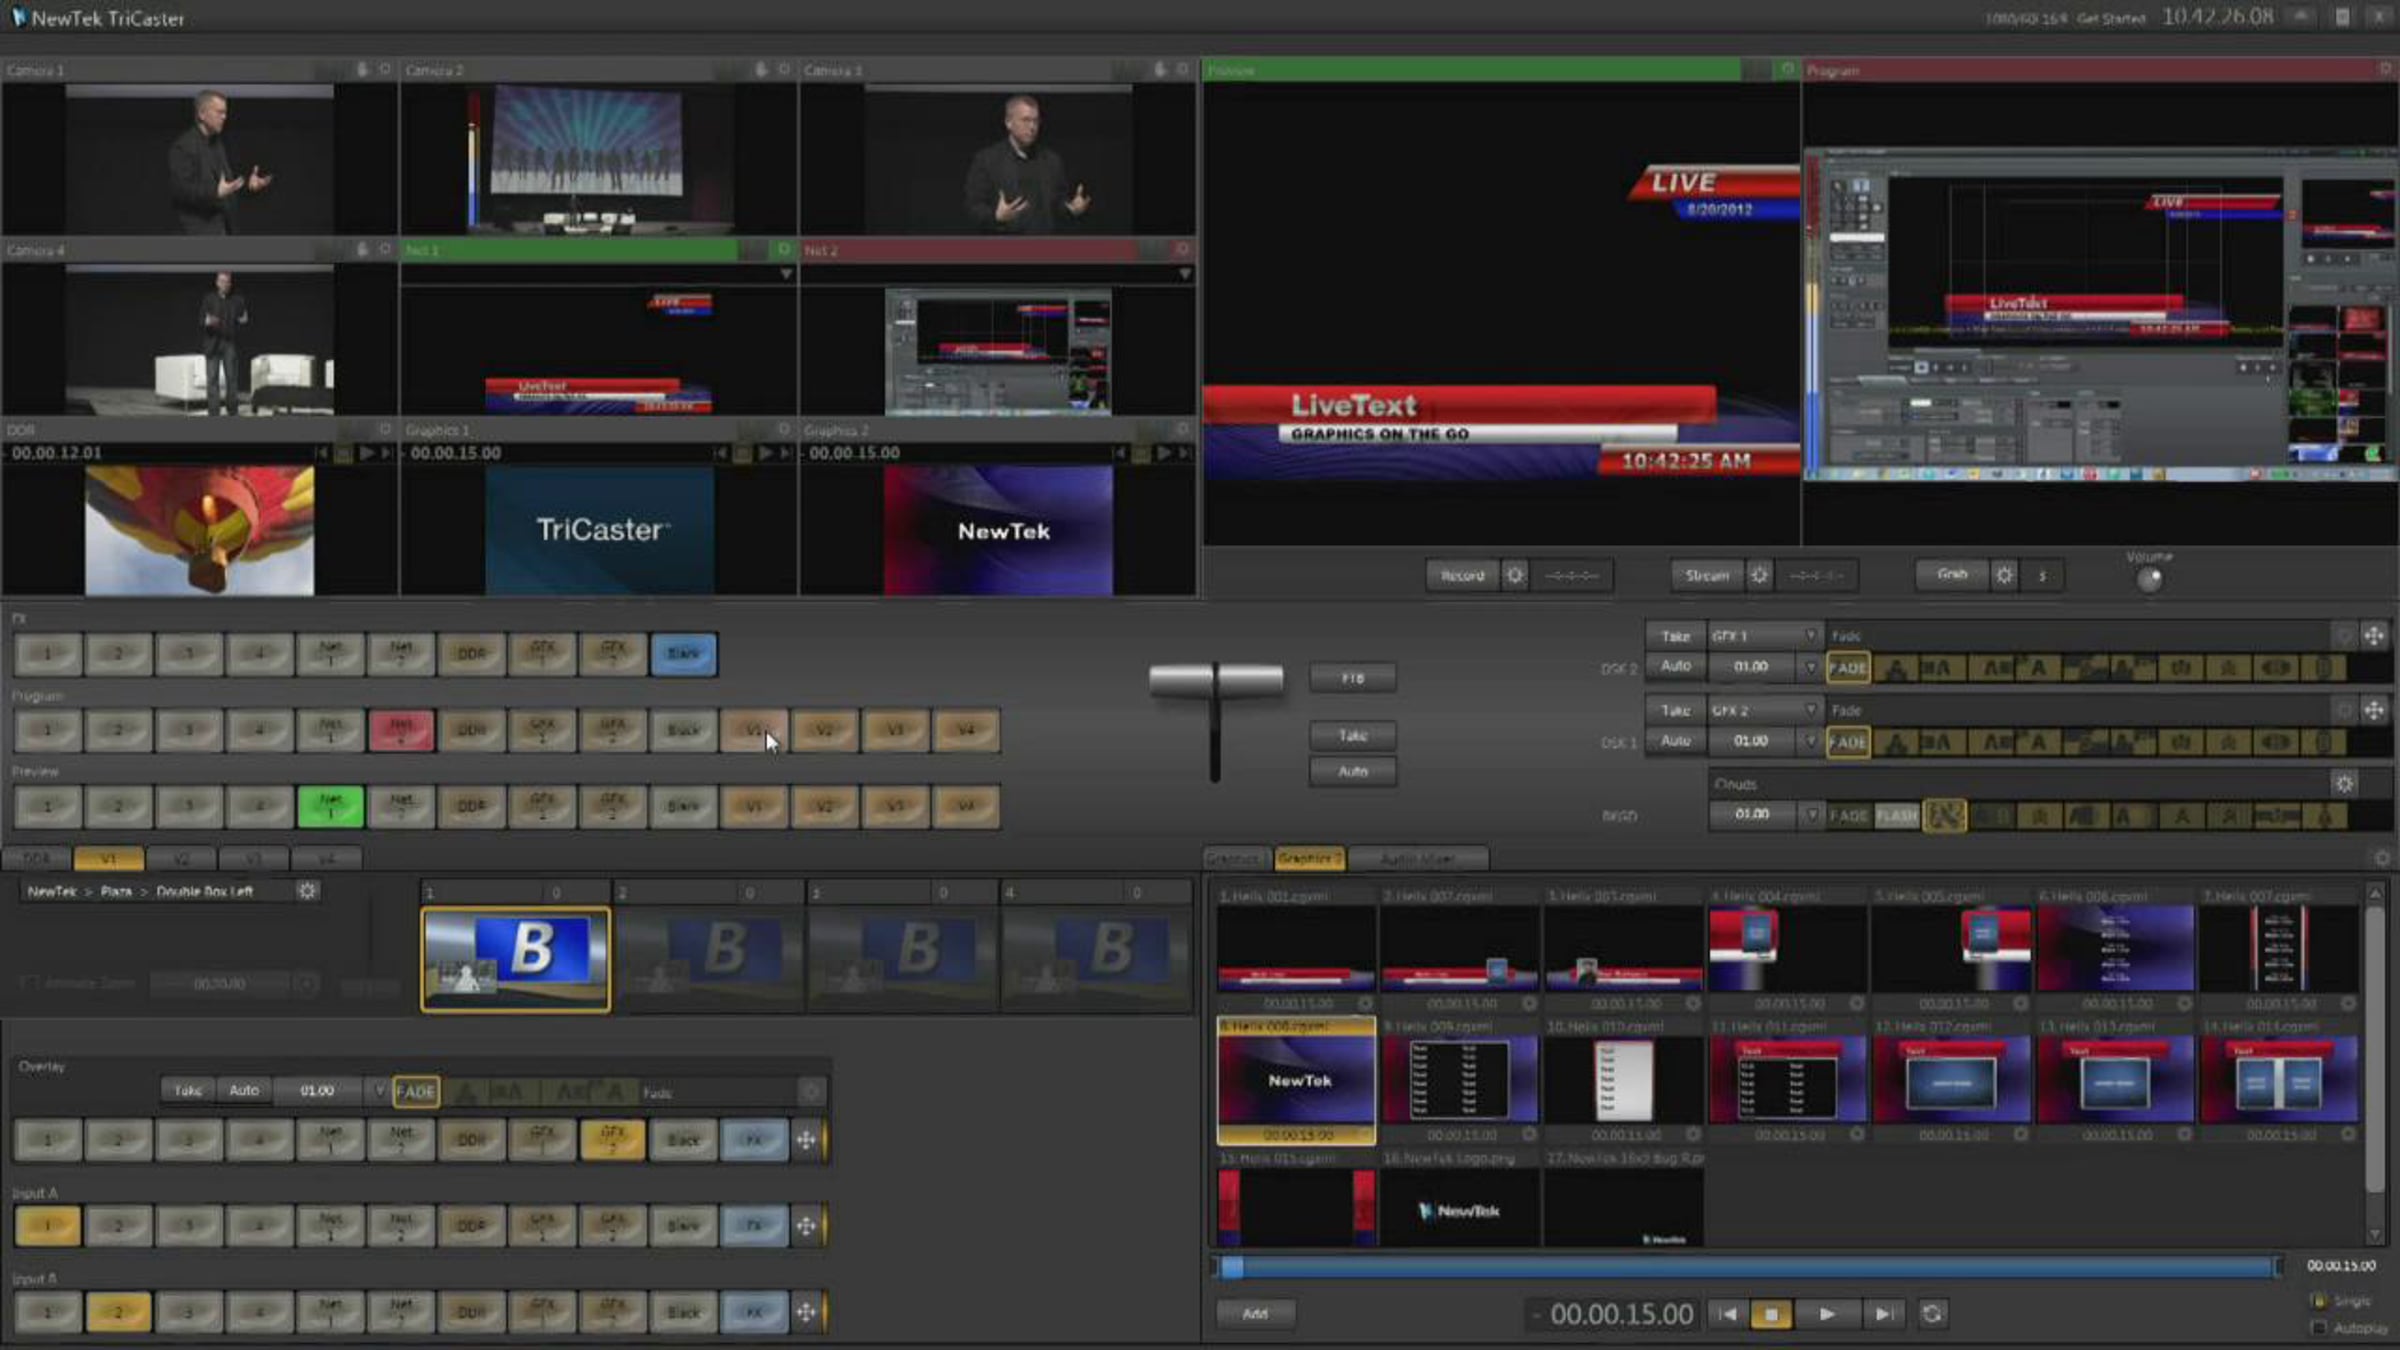Screen dimensions: 2400x1350
Task: Open DSK 1 GFX 2 source dropdown
Action: (1810, 710)
